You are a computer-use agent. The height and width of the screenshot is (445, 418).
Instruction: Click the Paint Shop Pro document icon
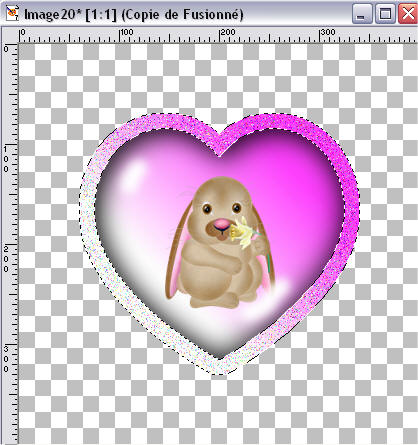point(12,14)
